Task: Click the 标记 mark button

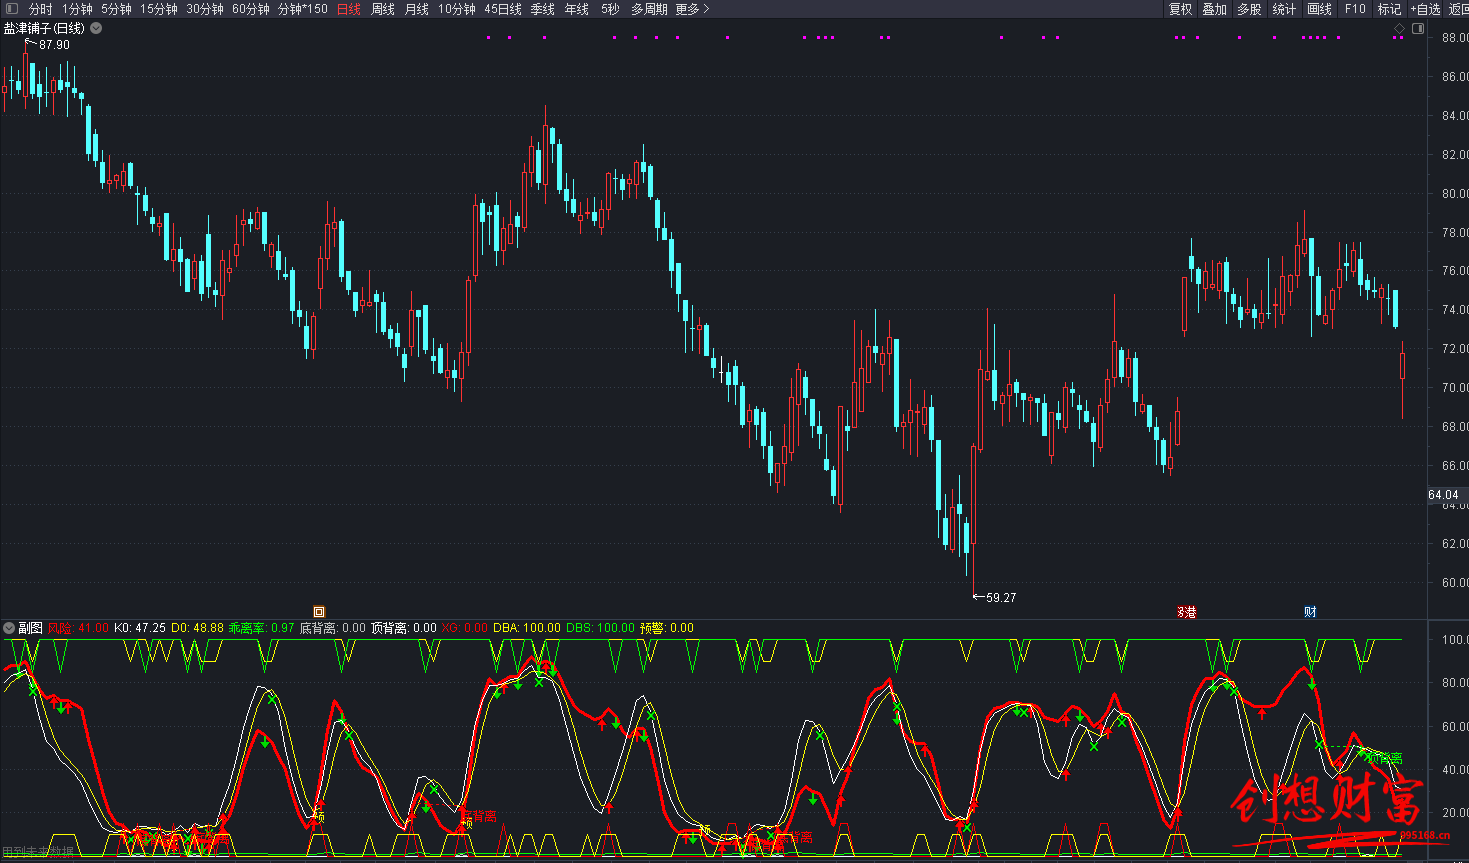Action: click(x=1390, y=9)
